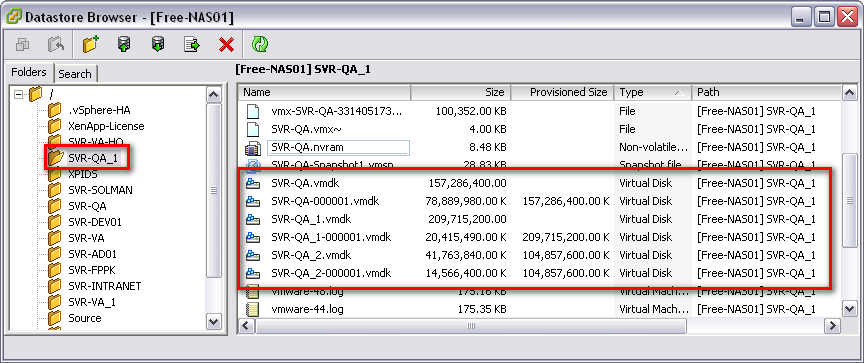Click the greyed-out overlapping squares toolbar icon
This screenshot has height=363, width=864.
pyautogui.click(x=23, y=45)
